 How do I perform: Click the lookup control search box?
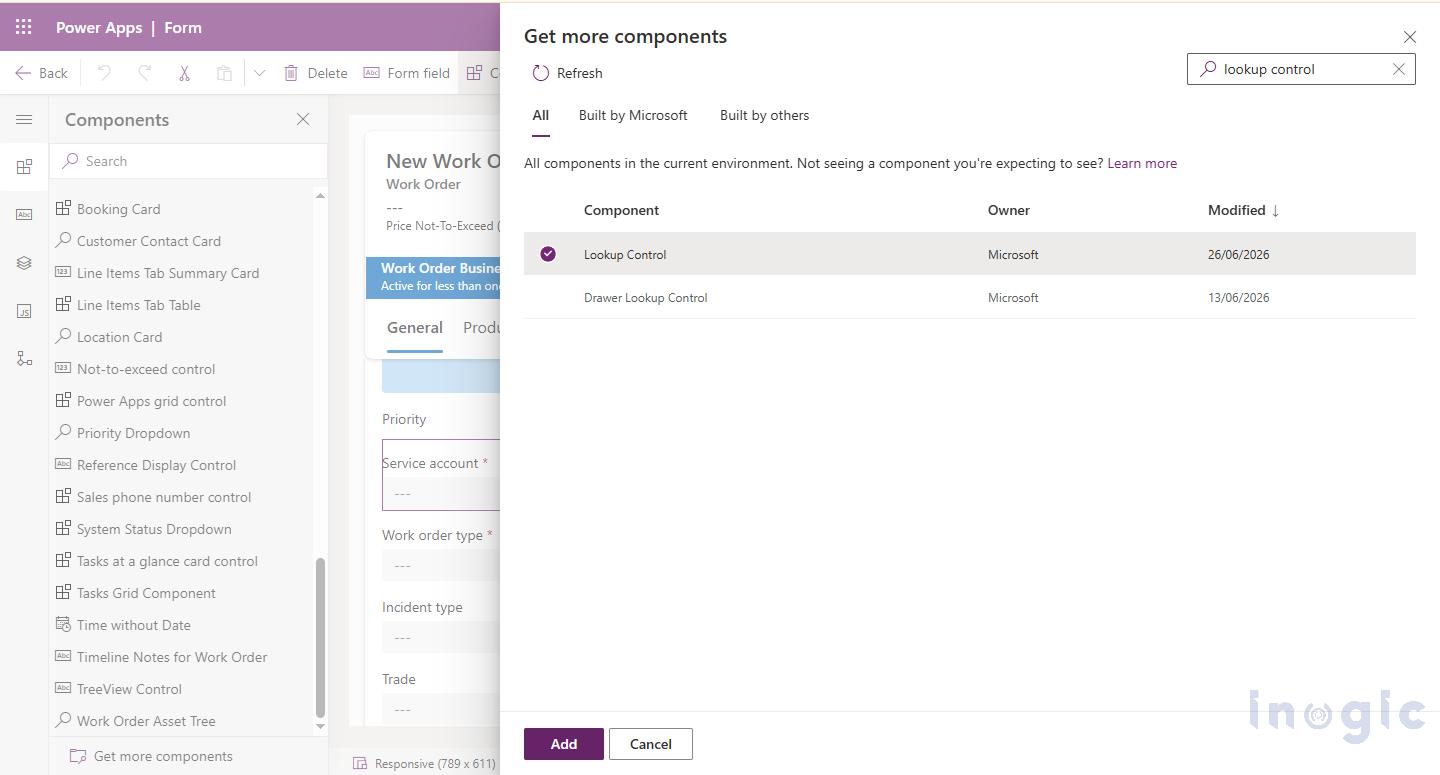[x=1301, y=69]
